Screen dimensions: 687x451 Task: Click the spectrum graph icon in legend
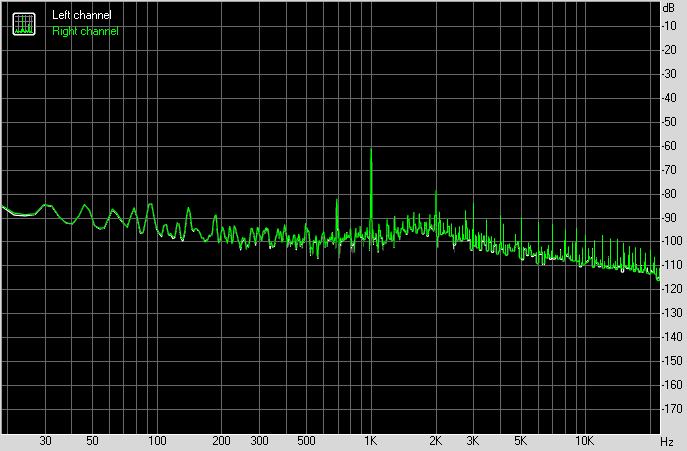pyautogui.click(x=24, y=24)
